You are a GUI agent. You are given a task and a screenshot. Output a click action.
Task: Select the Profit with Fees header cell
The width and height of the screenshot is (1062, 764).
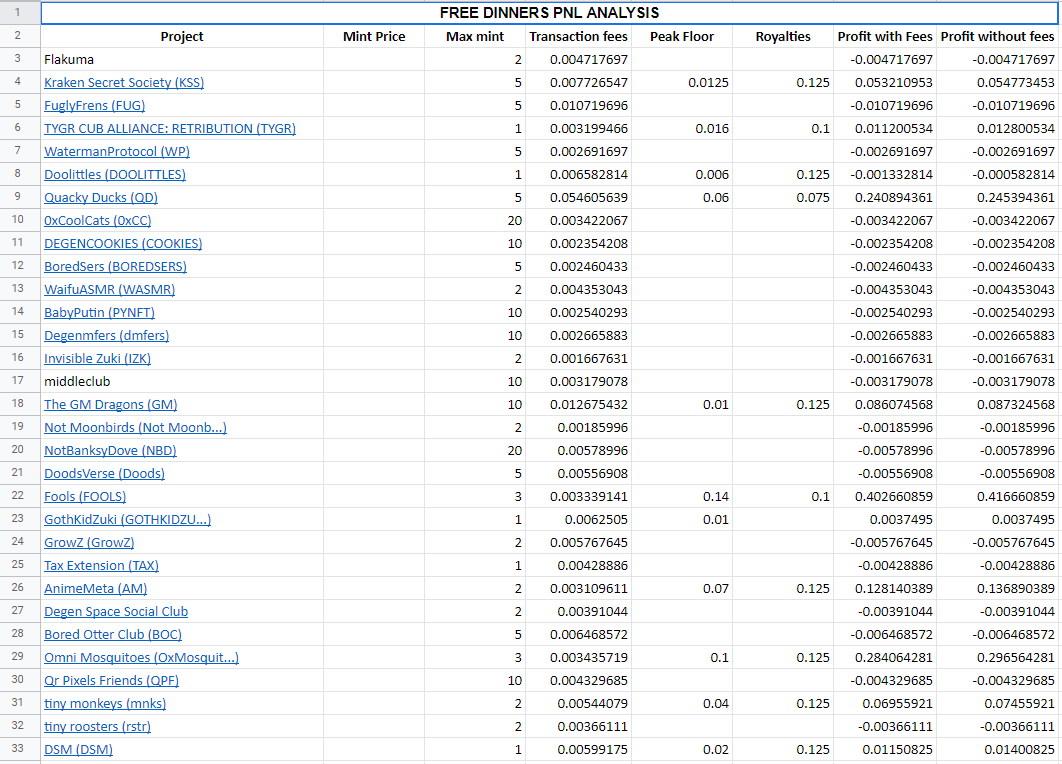point(885,37)
